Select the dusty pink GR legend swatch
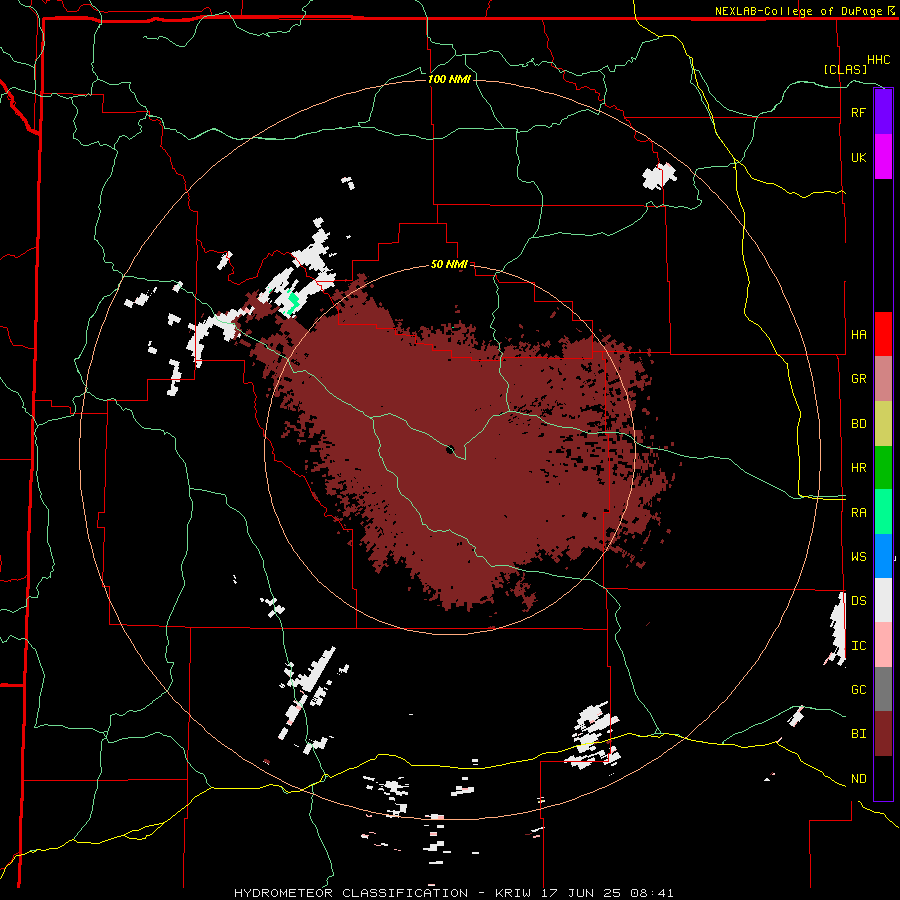Image resolution: width=900 pixels, height=900 pixels. [883, 378]
